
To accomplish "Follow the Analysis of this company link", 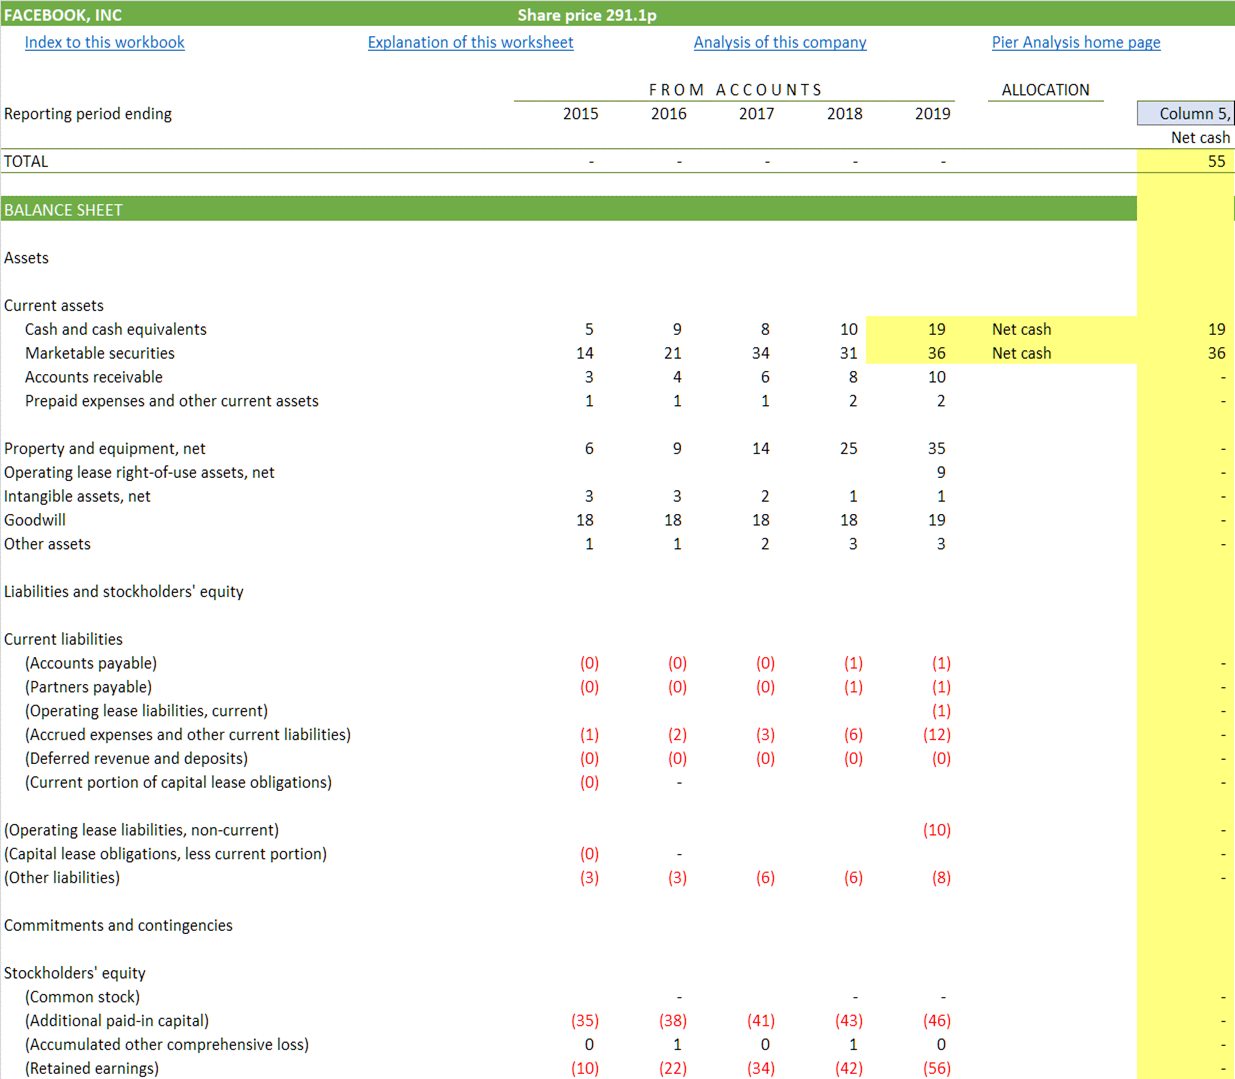I will (x=780, y=42).
